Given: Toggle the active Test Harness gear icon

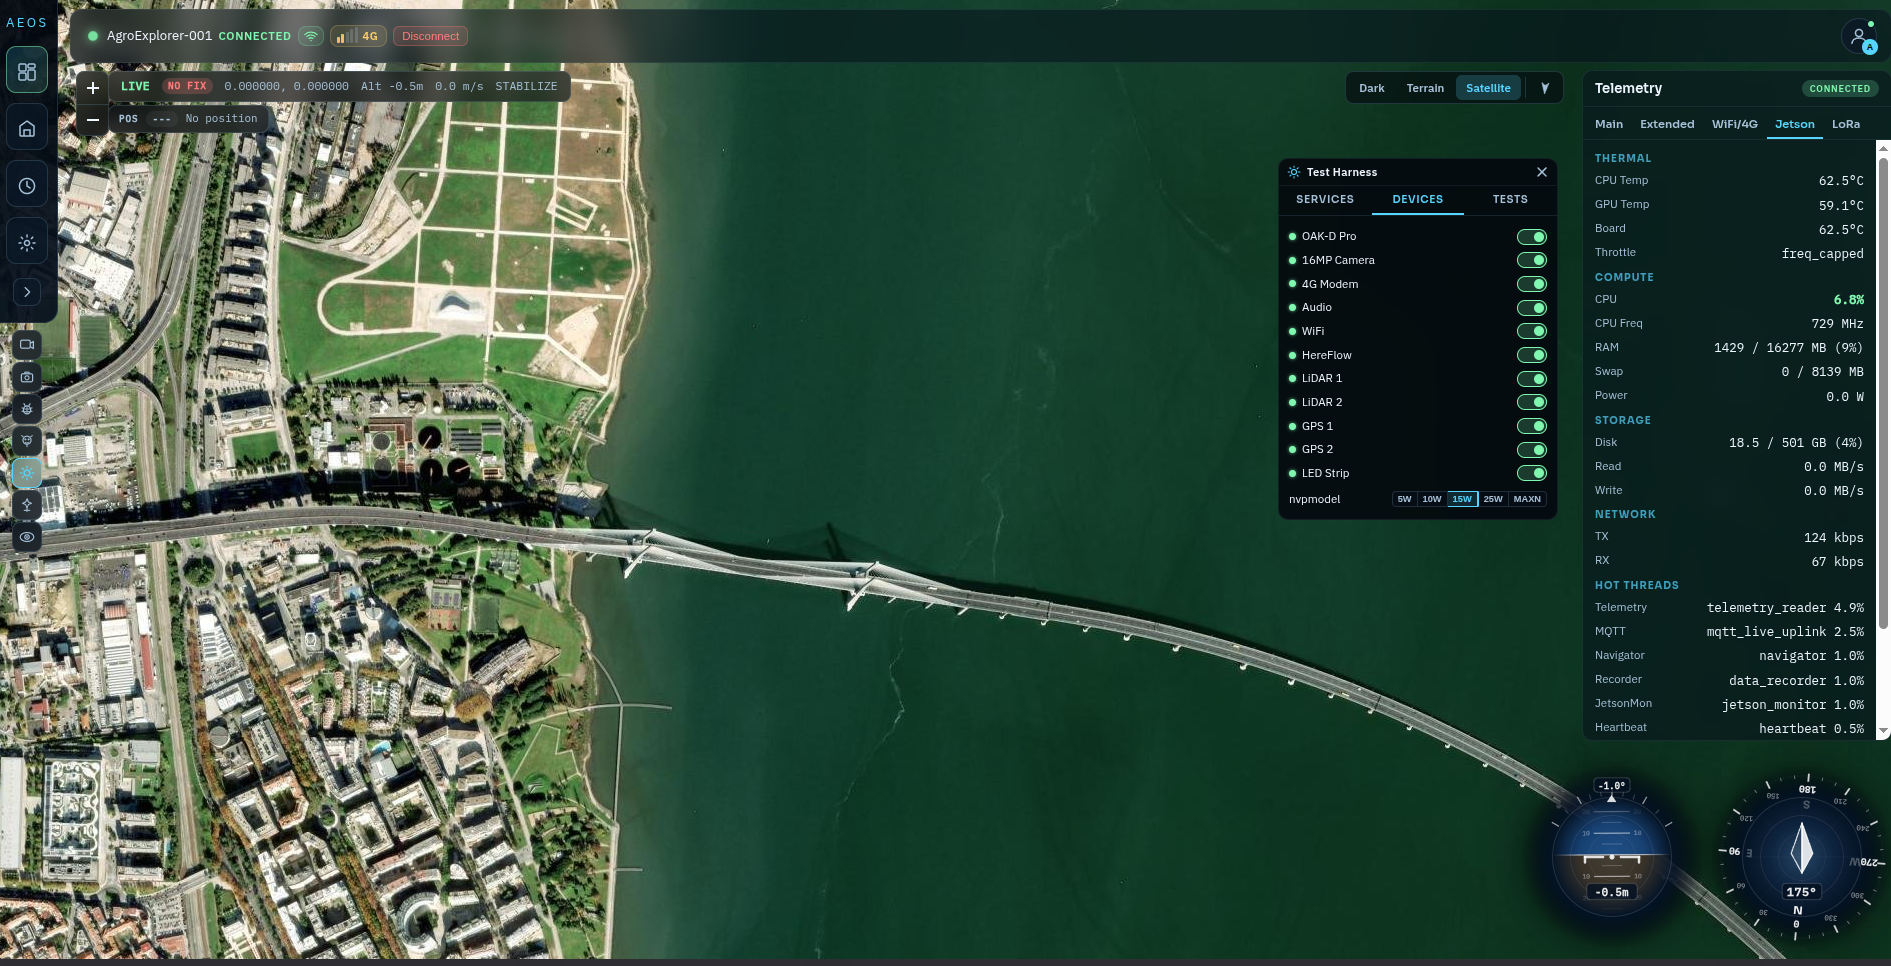Looking at the screenshot, I should [x=27, y=473].
